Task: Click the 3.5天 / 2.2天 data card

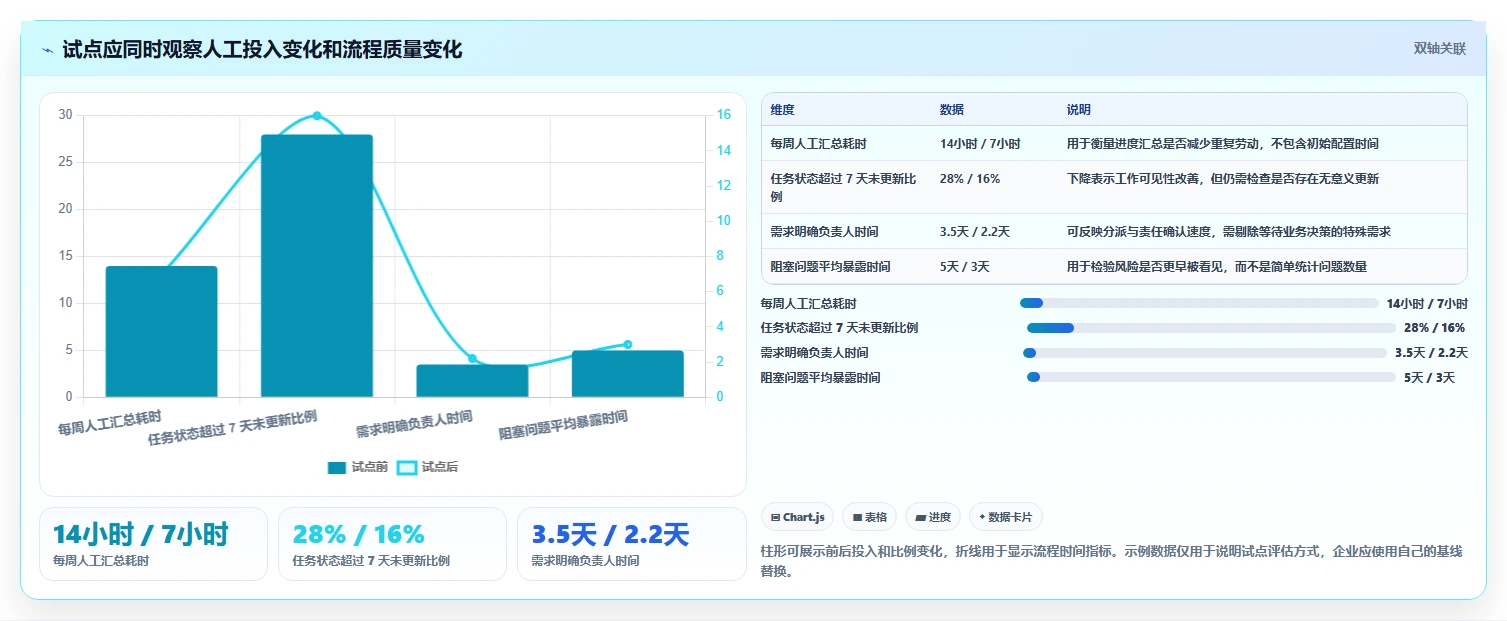Action: [631, 544]
